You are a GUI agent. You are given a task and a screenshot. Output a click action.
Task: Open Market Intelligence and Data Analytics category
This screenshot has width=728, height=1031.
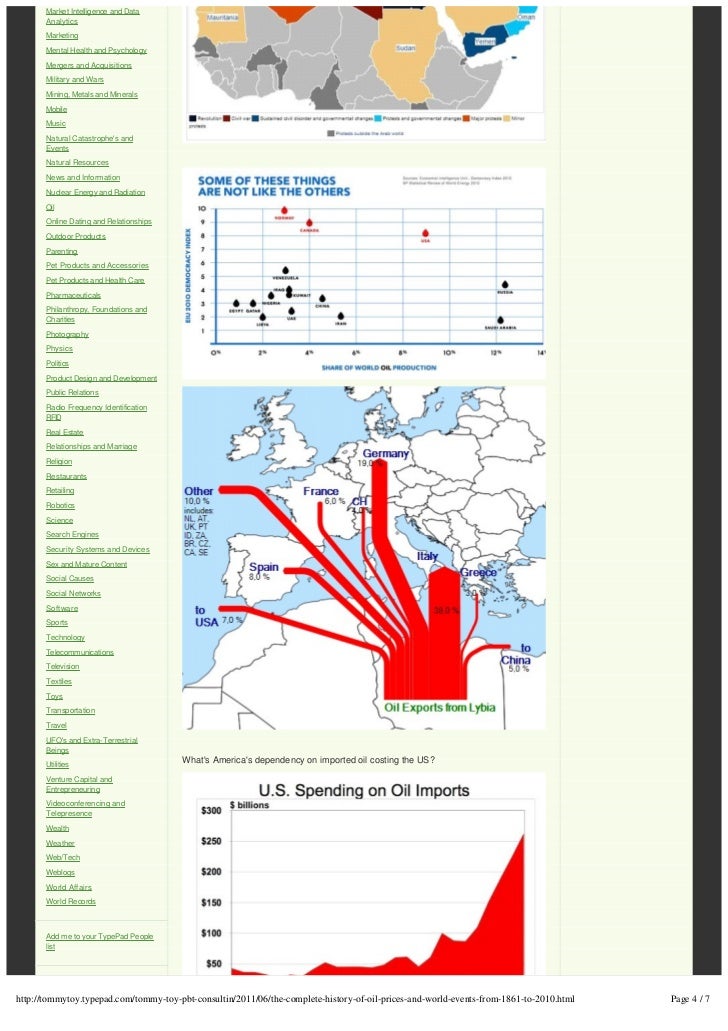[x=92, y=16]
